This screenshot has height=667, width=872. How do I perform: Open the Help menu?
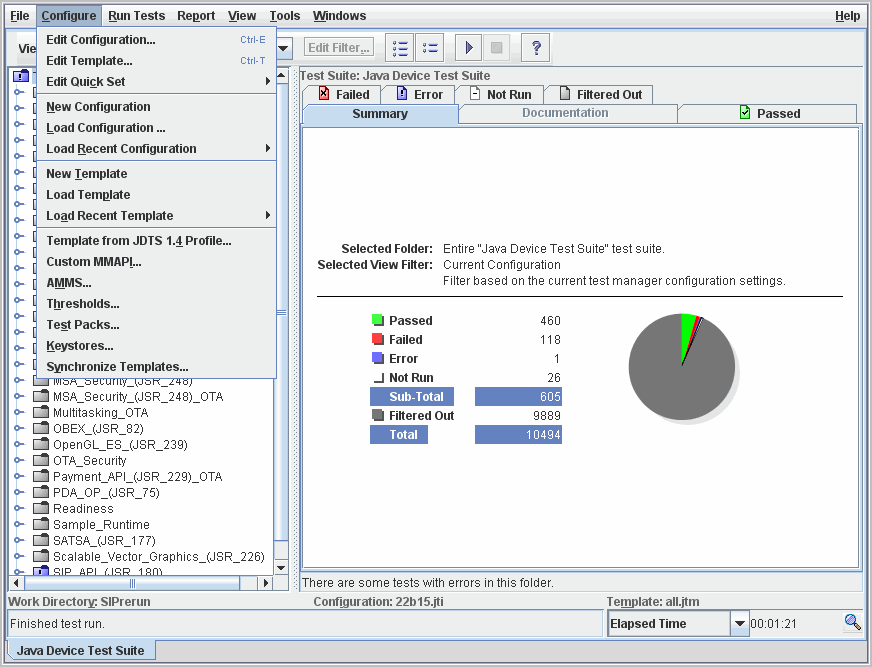pyautogui.click(x=847, y=16)
